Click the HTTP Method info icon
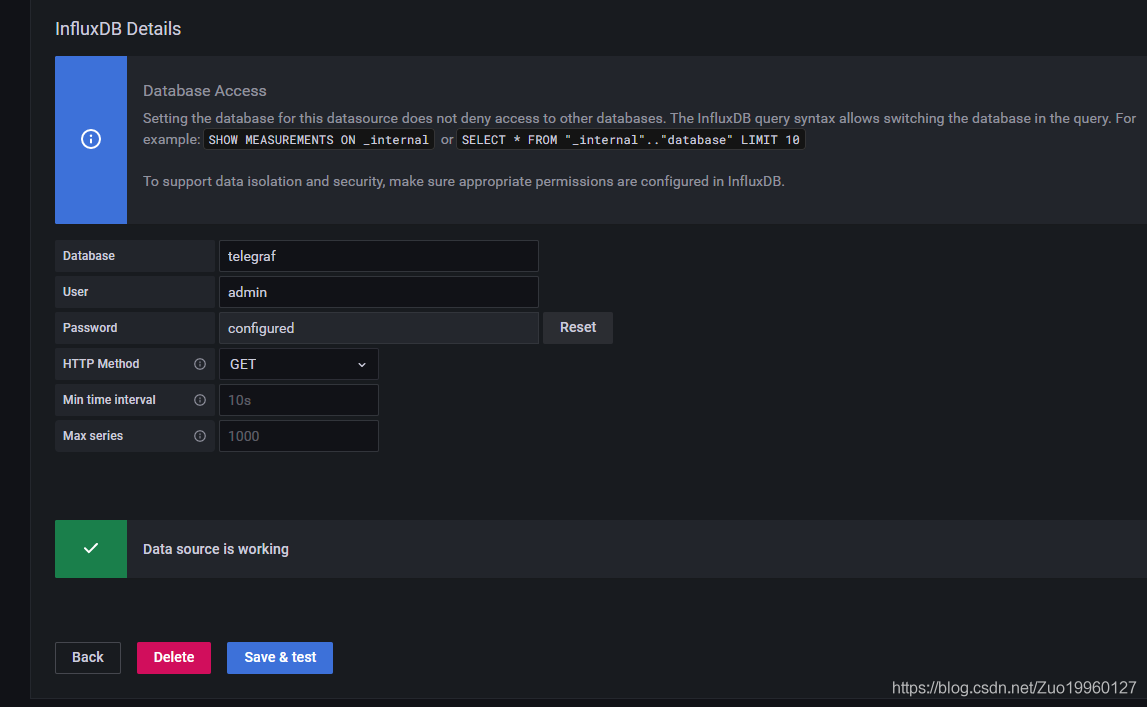Image resolution: width=1147 pixels, height=707 pixels. point(200,364)
